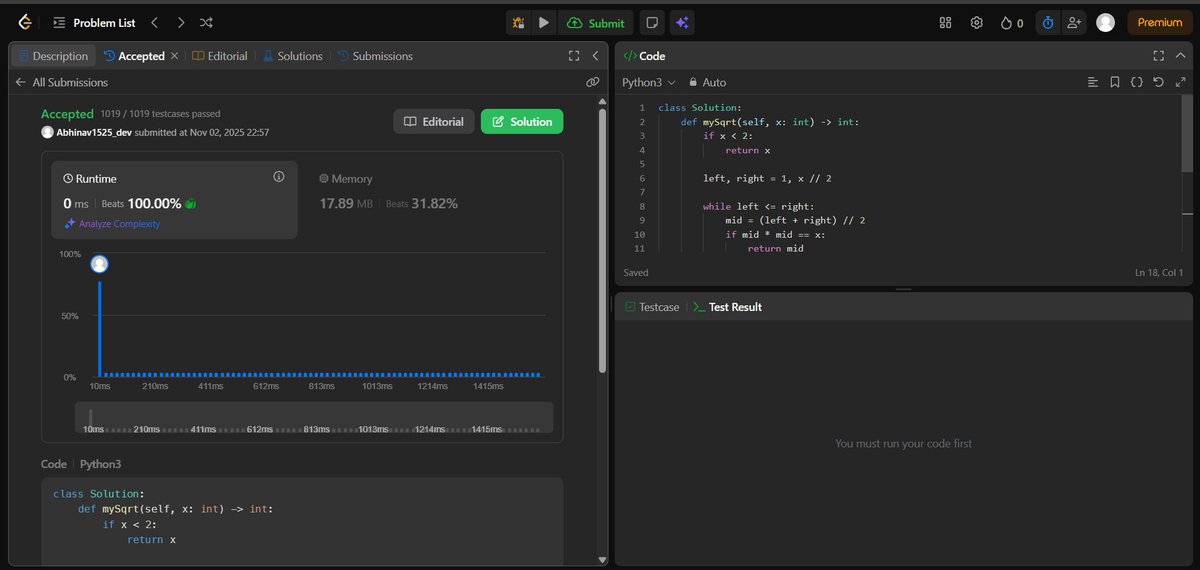Close the Accepted tab
The height and width of the screenshot is (570, 1200).
click(175, 56)
